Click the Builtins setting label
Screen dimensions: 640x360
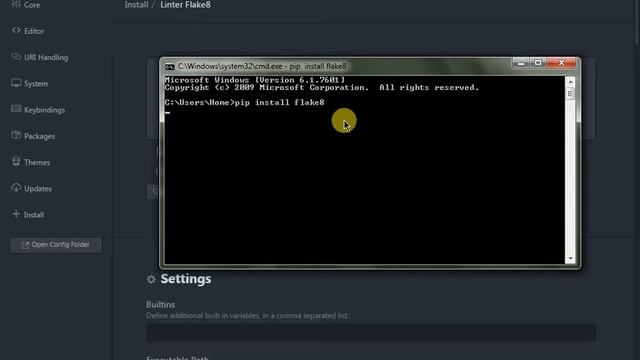click(160, 305)
